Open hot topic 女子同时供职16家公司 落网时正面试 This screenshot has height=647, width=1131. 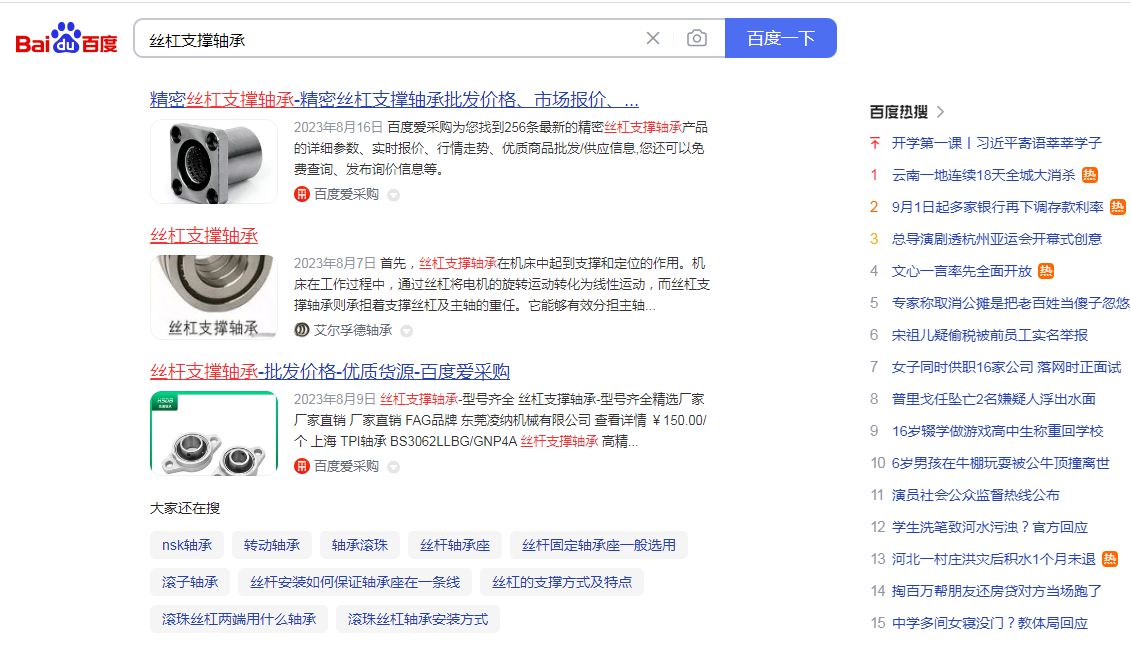1006,367
